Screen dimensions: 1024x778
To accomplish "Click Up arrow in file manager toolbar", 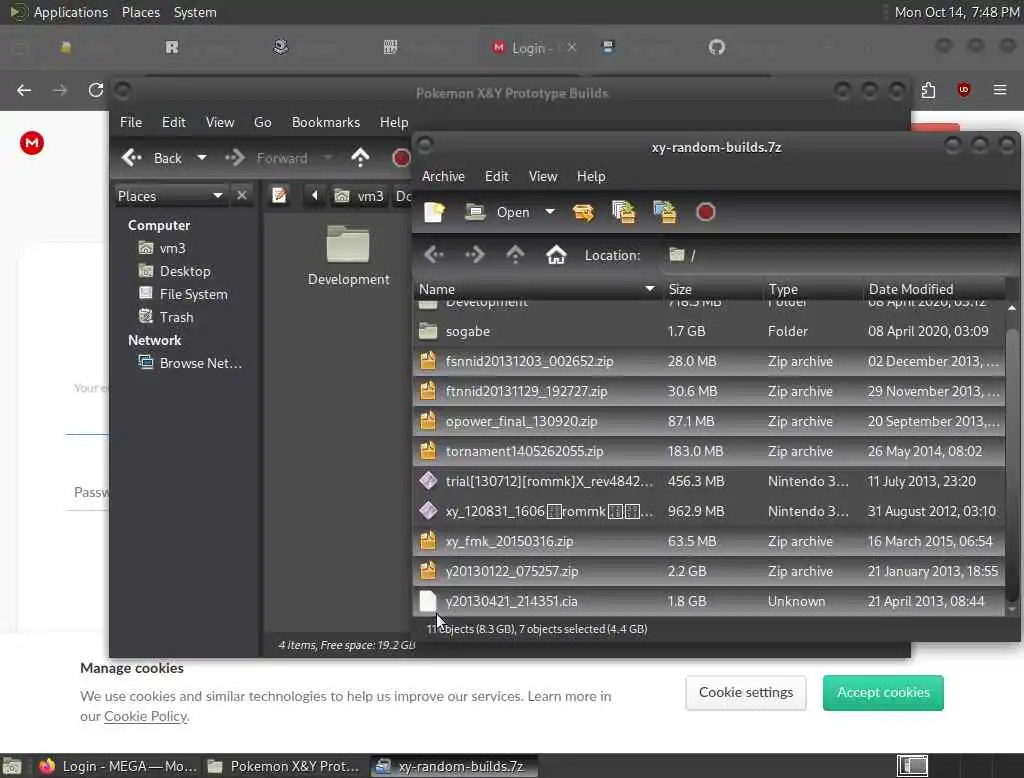I will pos(360,158).
